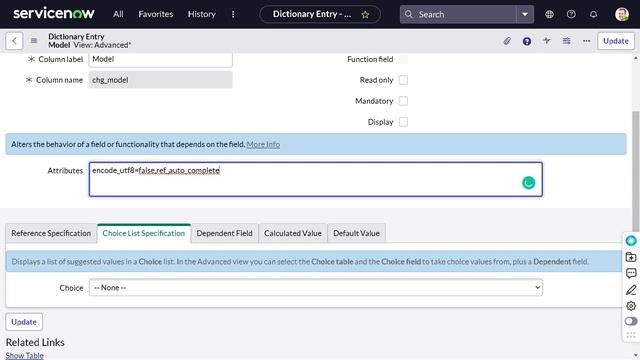
Task: Focus the global Search box
Action: point(458,14)
